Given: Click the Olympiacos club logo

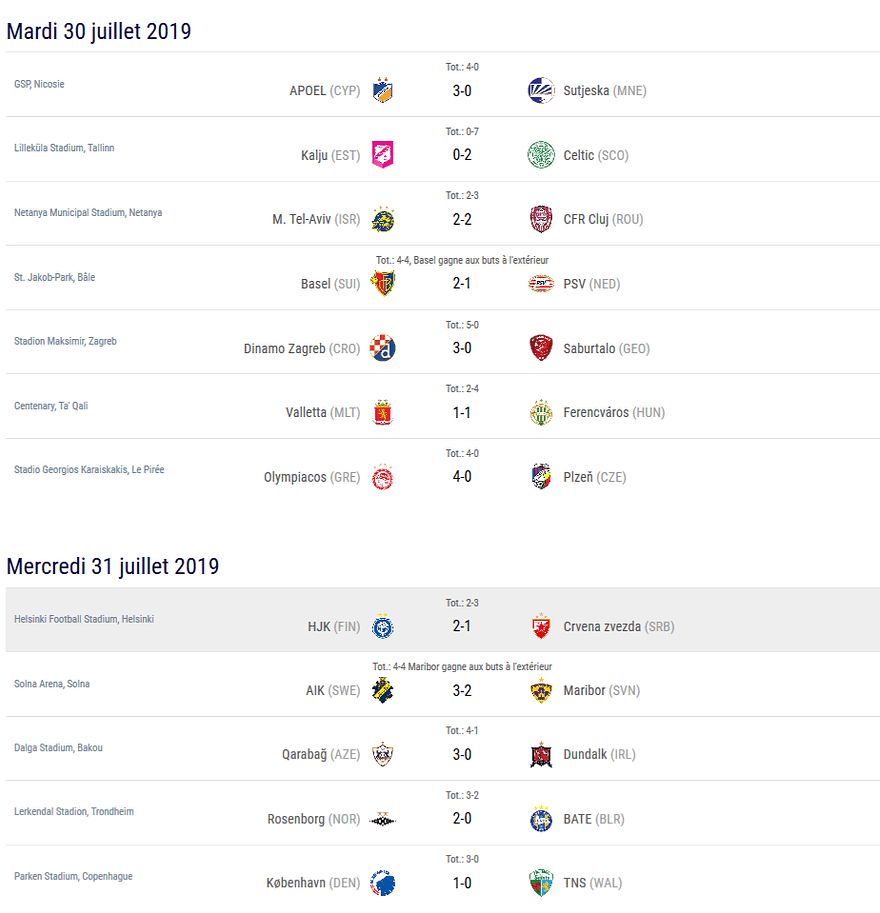Looking at the screenshot, I should 382,477.
